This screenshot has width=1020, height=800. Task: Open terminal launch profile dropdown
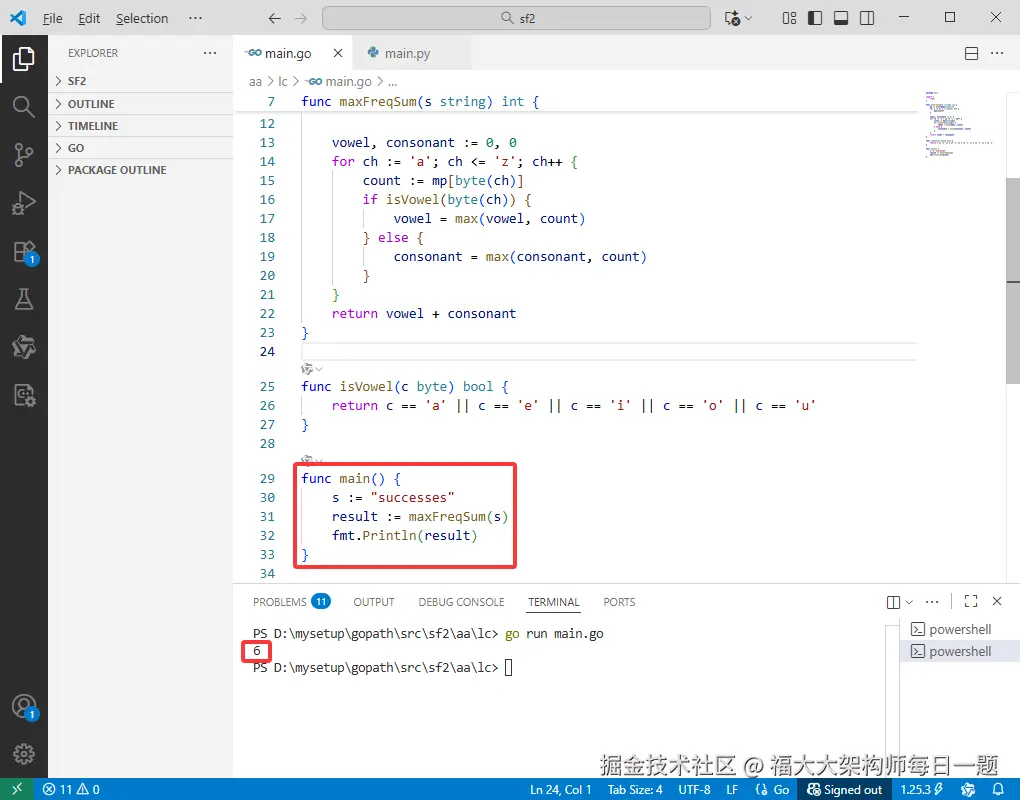[x=909, y=602]
